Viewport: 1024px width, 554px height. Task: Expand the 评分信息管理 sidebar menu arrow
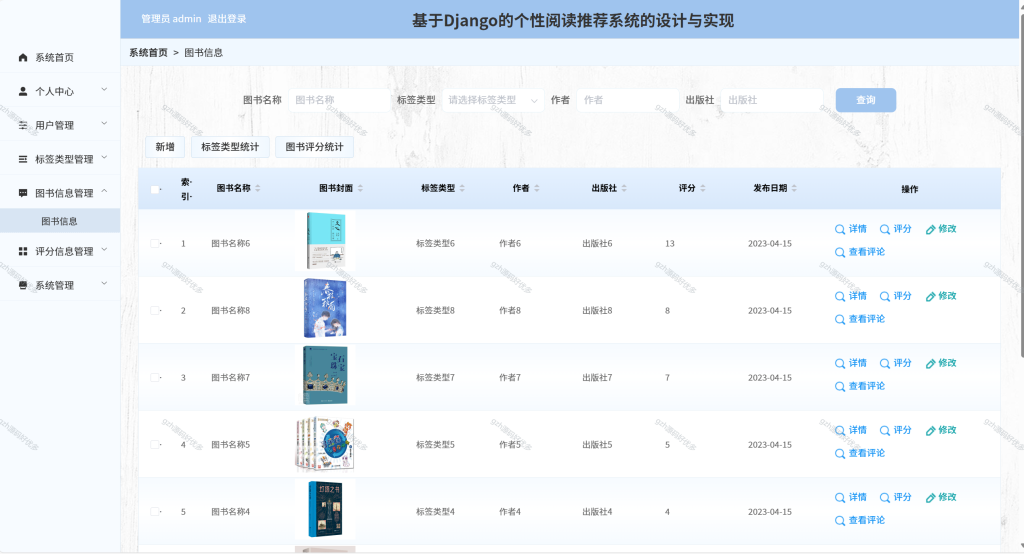[104, 250]
